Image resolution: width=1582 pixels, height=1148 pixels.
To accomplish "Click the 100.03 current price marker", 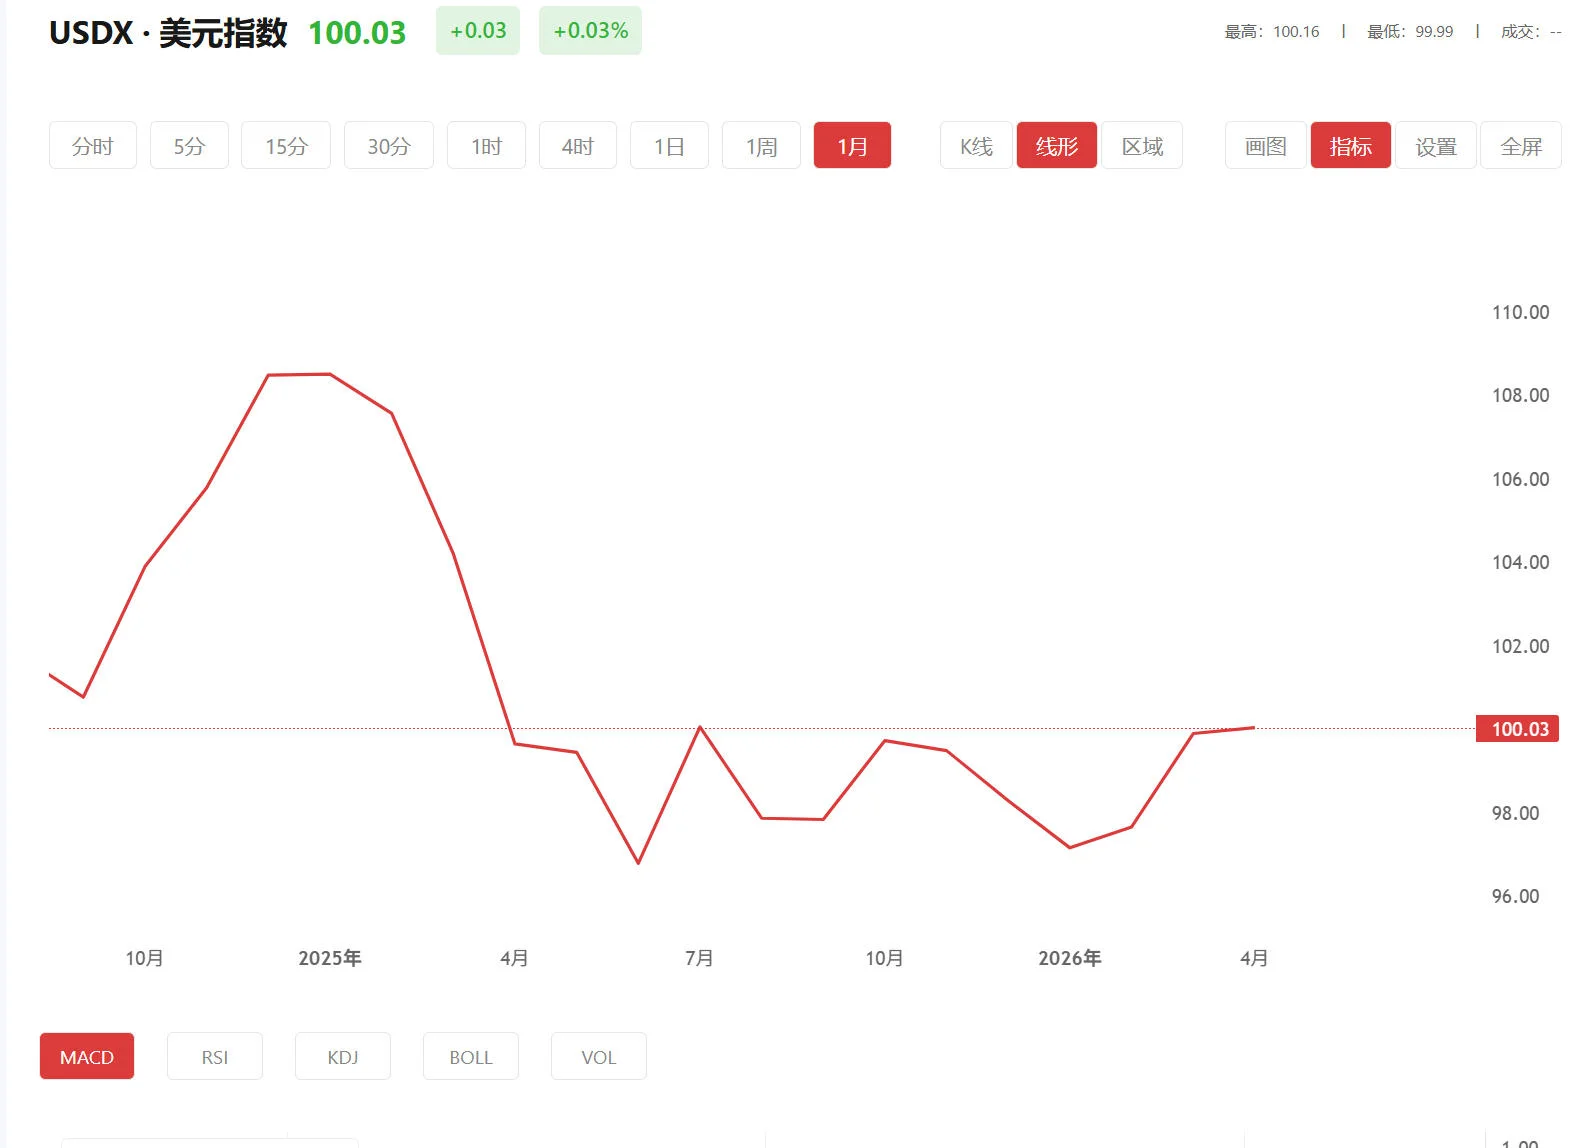I will [x=1518, y=729].
